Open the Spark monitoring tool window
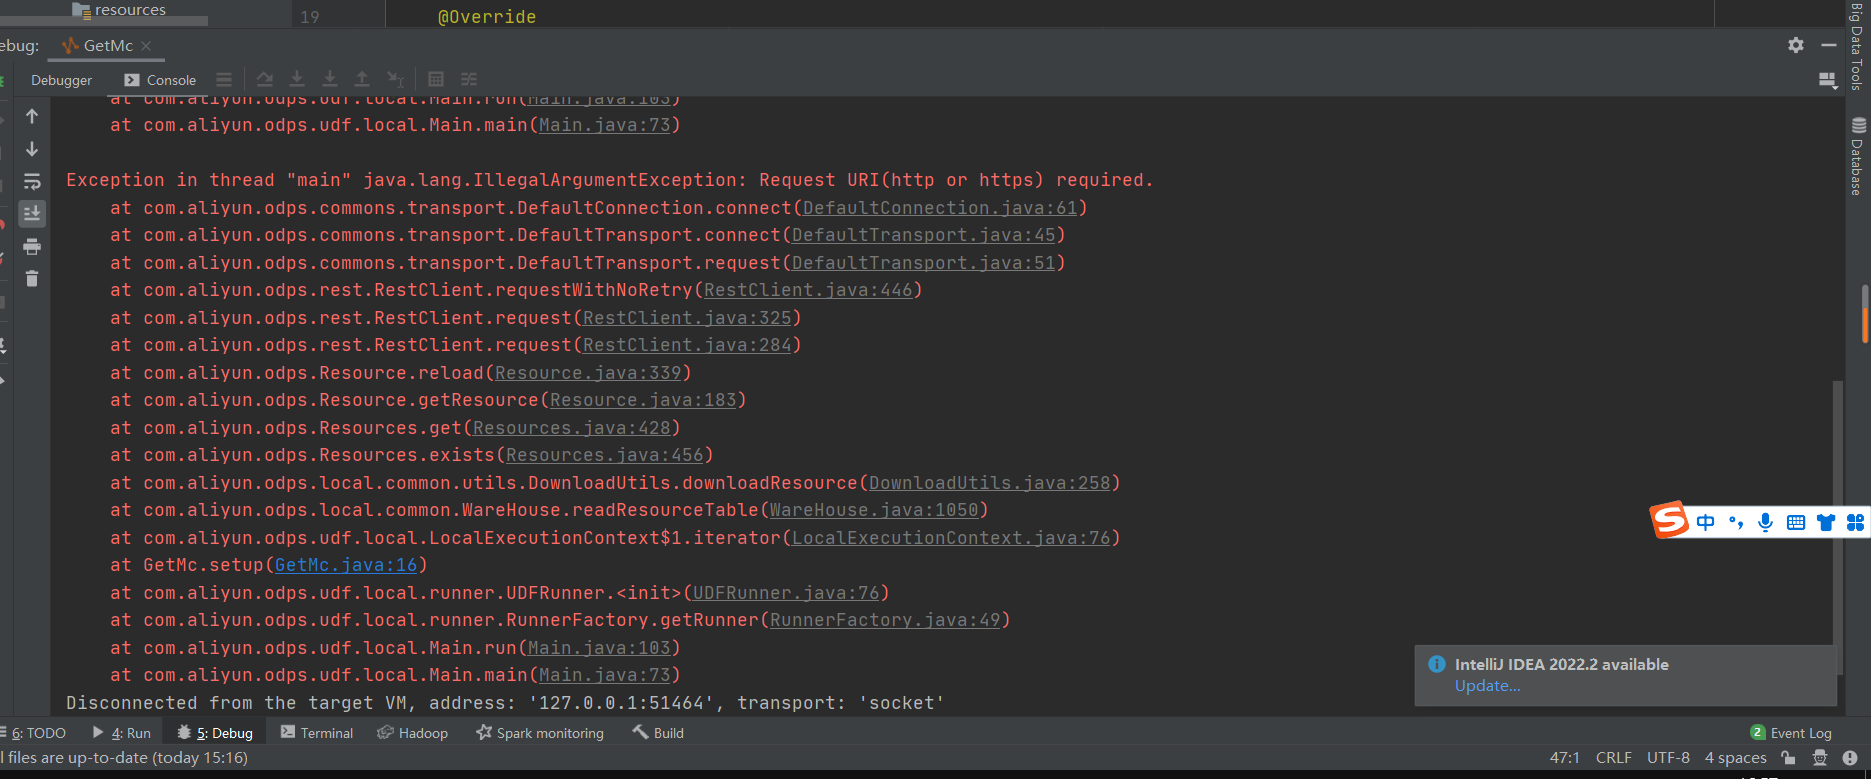Viewport: 1871px width, 779px height. point(540,733)
